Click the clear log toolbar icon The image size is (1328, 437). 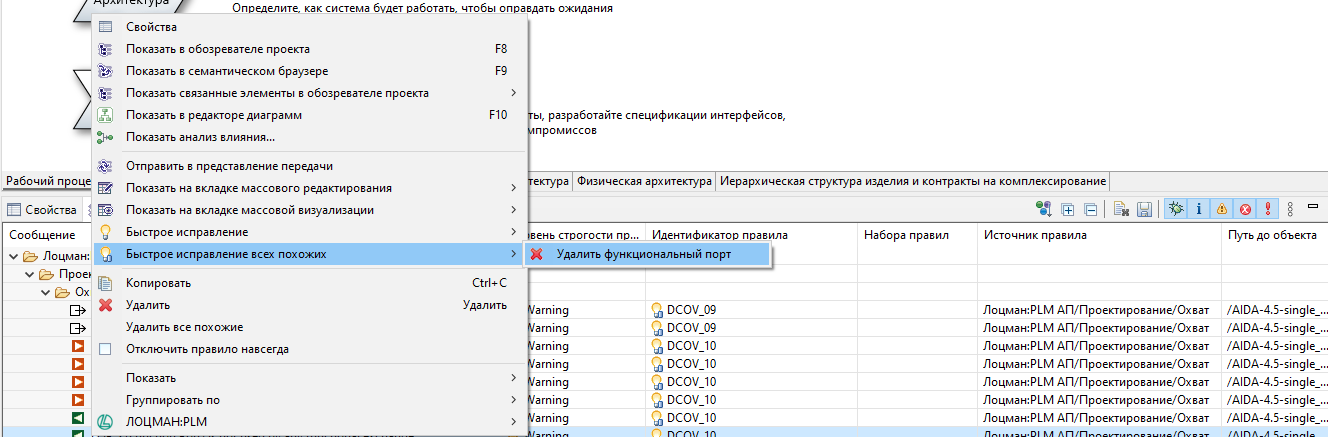click(1122, 210)
